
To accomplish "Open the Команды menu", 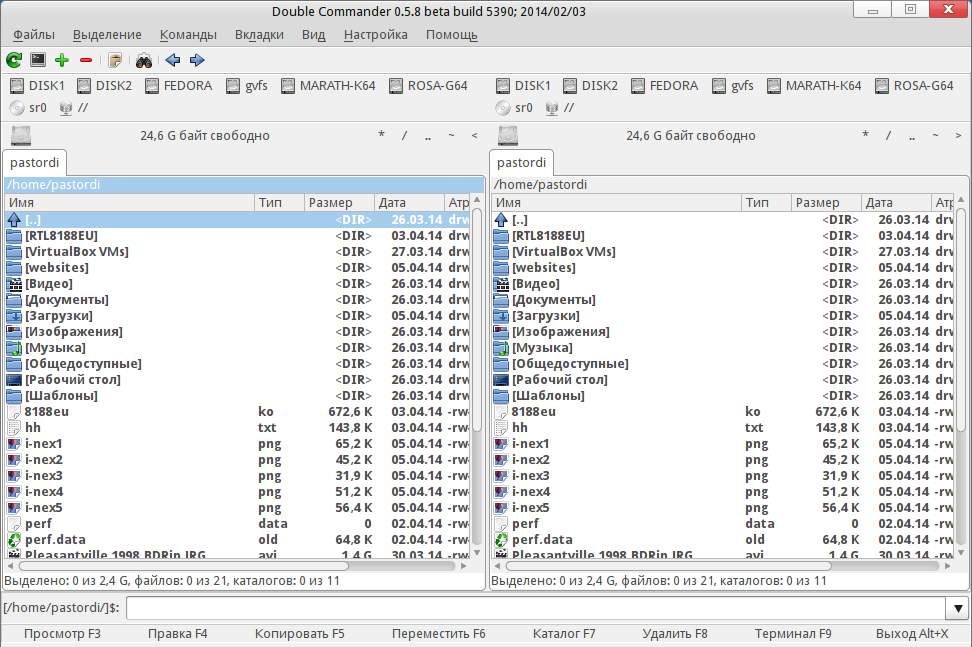I will (x=188, y=35).
